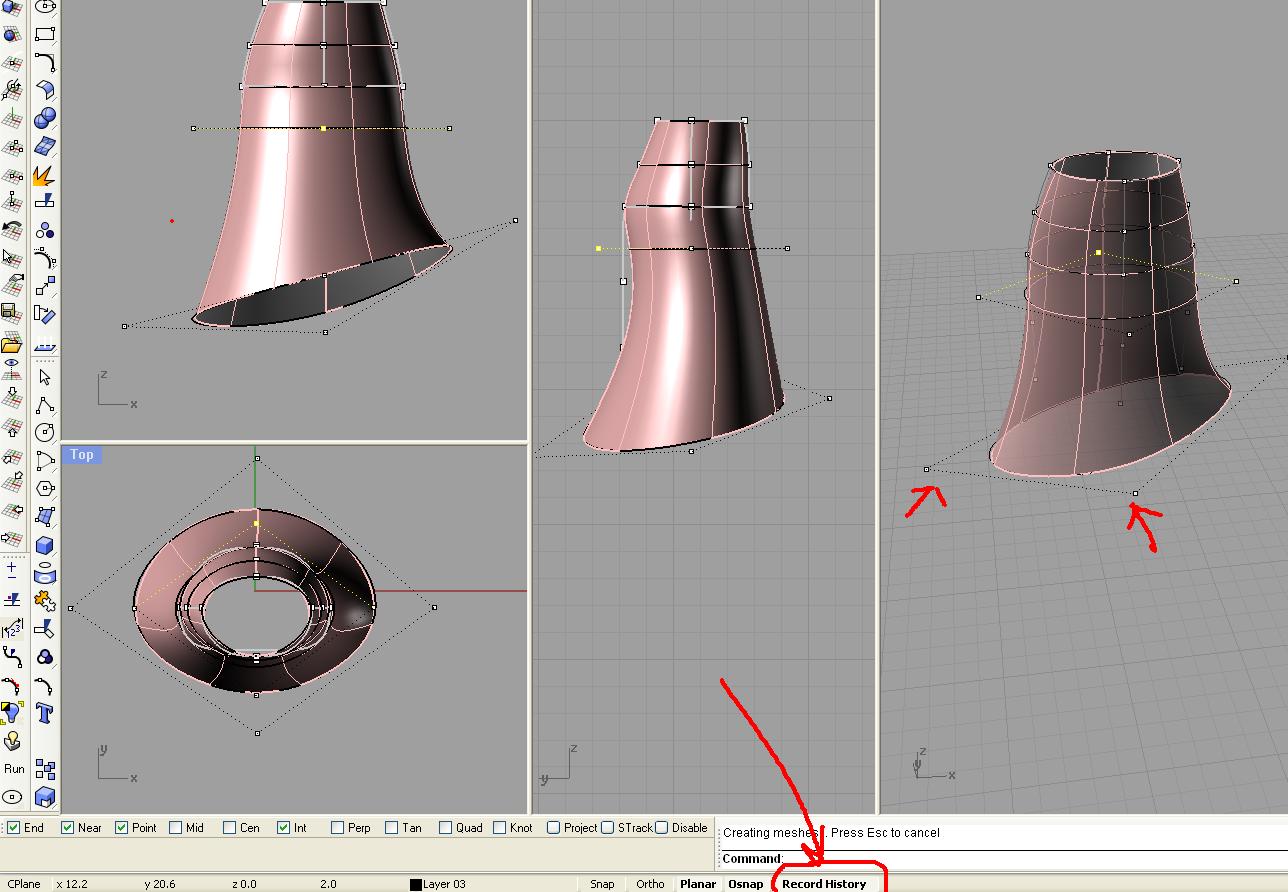Toggle Record History in status bar
The image size is (1288, 892).
coord(824,884)
